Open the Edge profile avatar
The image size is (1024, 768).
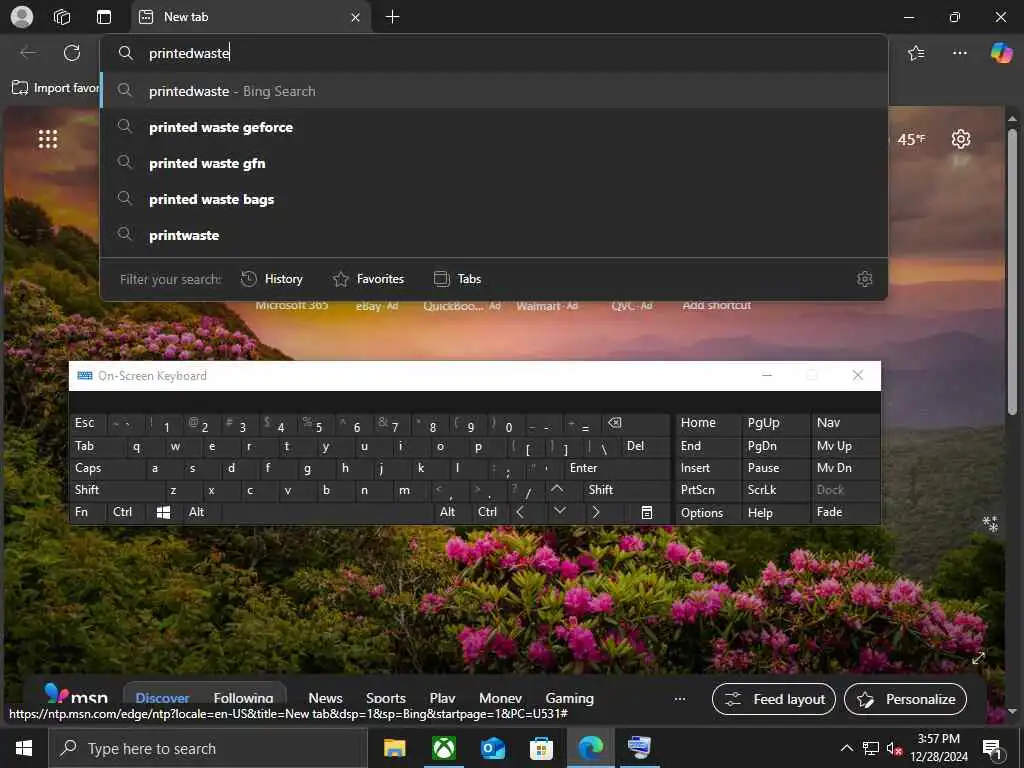[22, 17]
